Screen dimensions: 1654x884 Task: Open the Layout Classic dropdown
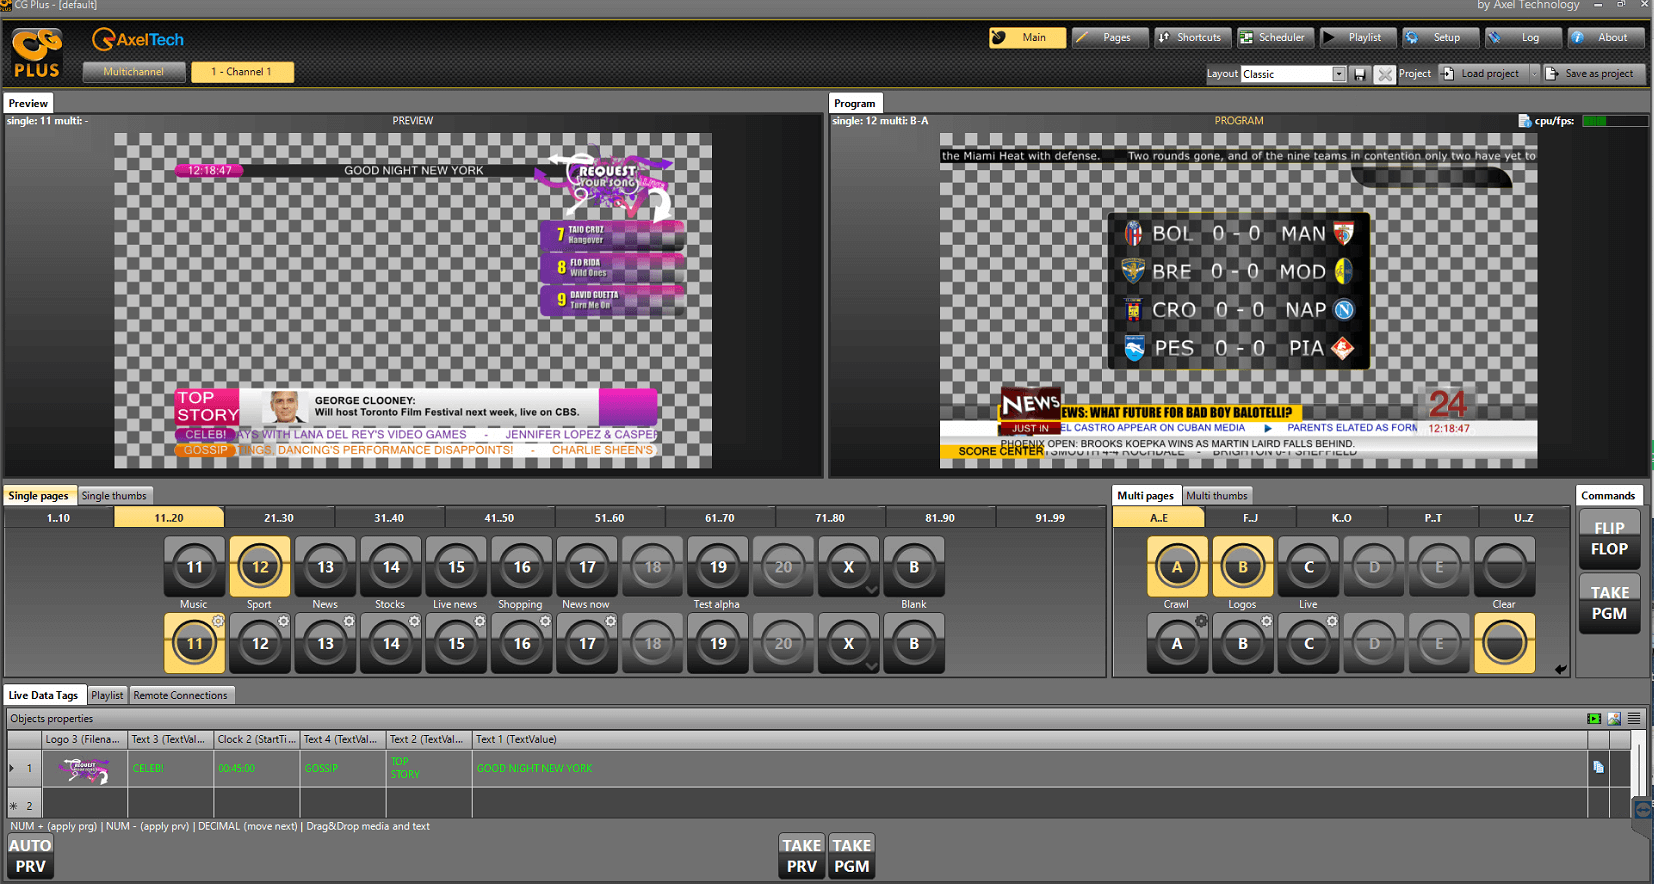coord(1339,74)
